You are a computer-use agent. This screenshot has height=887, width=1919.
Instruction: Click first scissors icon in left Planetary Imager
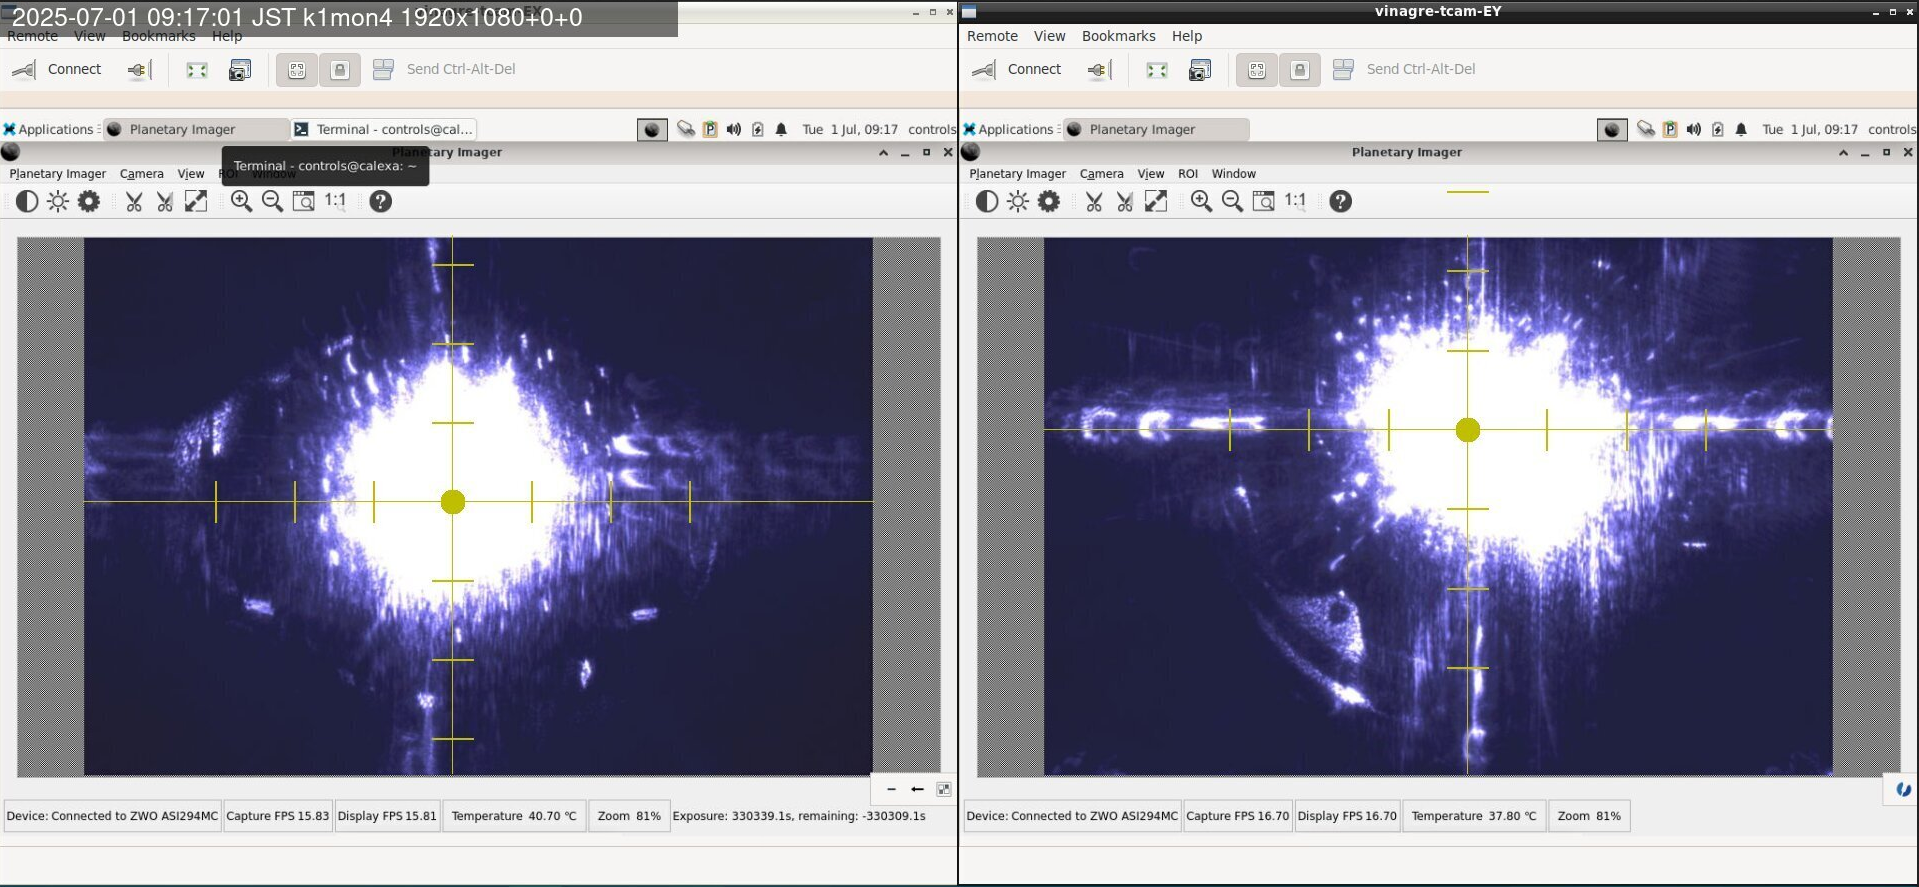point(134,201)
